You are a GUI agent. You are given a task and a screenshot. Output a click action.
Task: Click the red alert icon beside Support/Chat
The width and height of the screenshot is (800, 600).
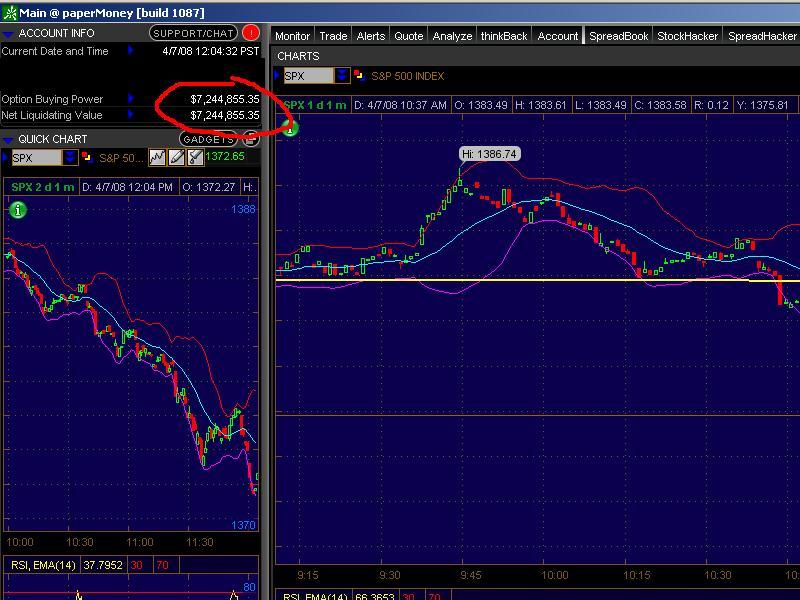coord(250,33)
